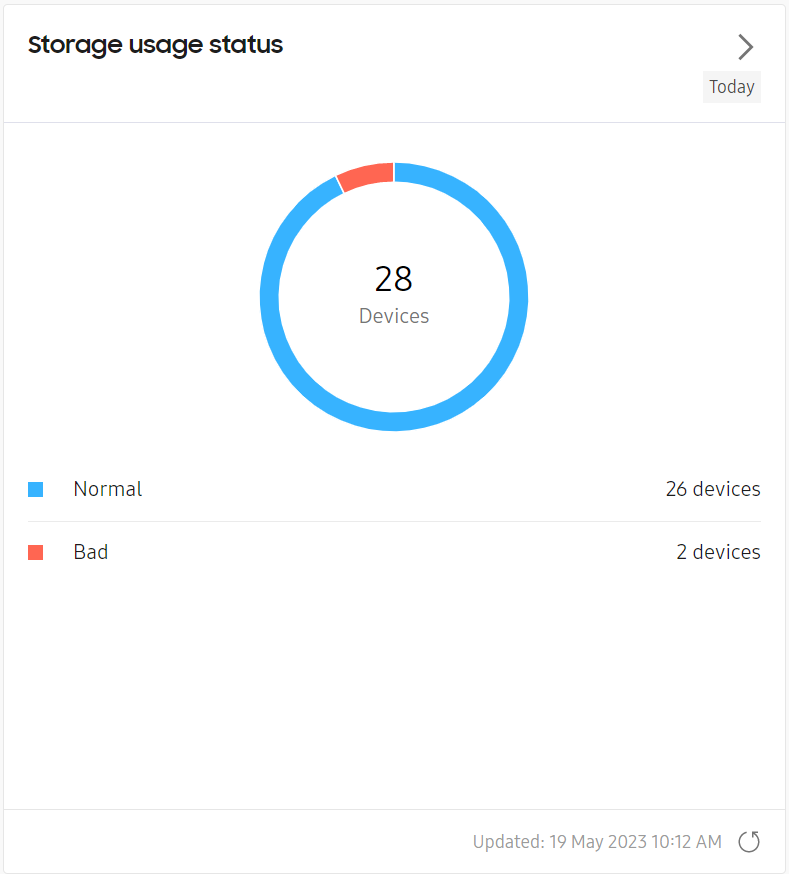Click the 28 total in donut center
The height and width of the screenshot is (874, 789).
tap(393, 279)
